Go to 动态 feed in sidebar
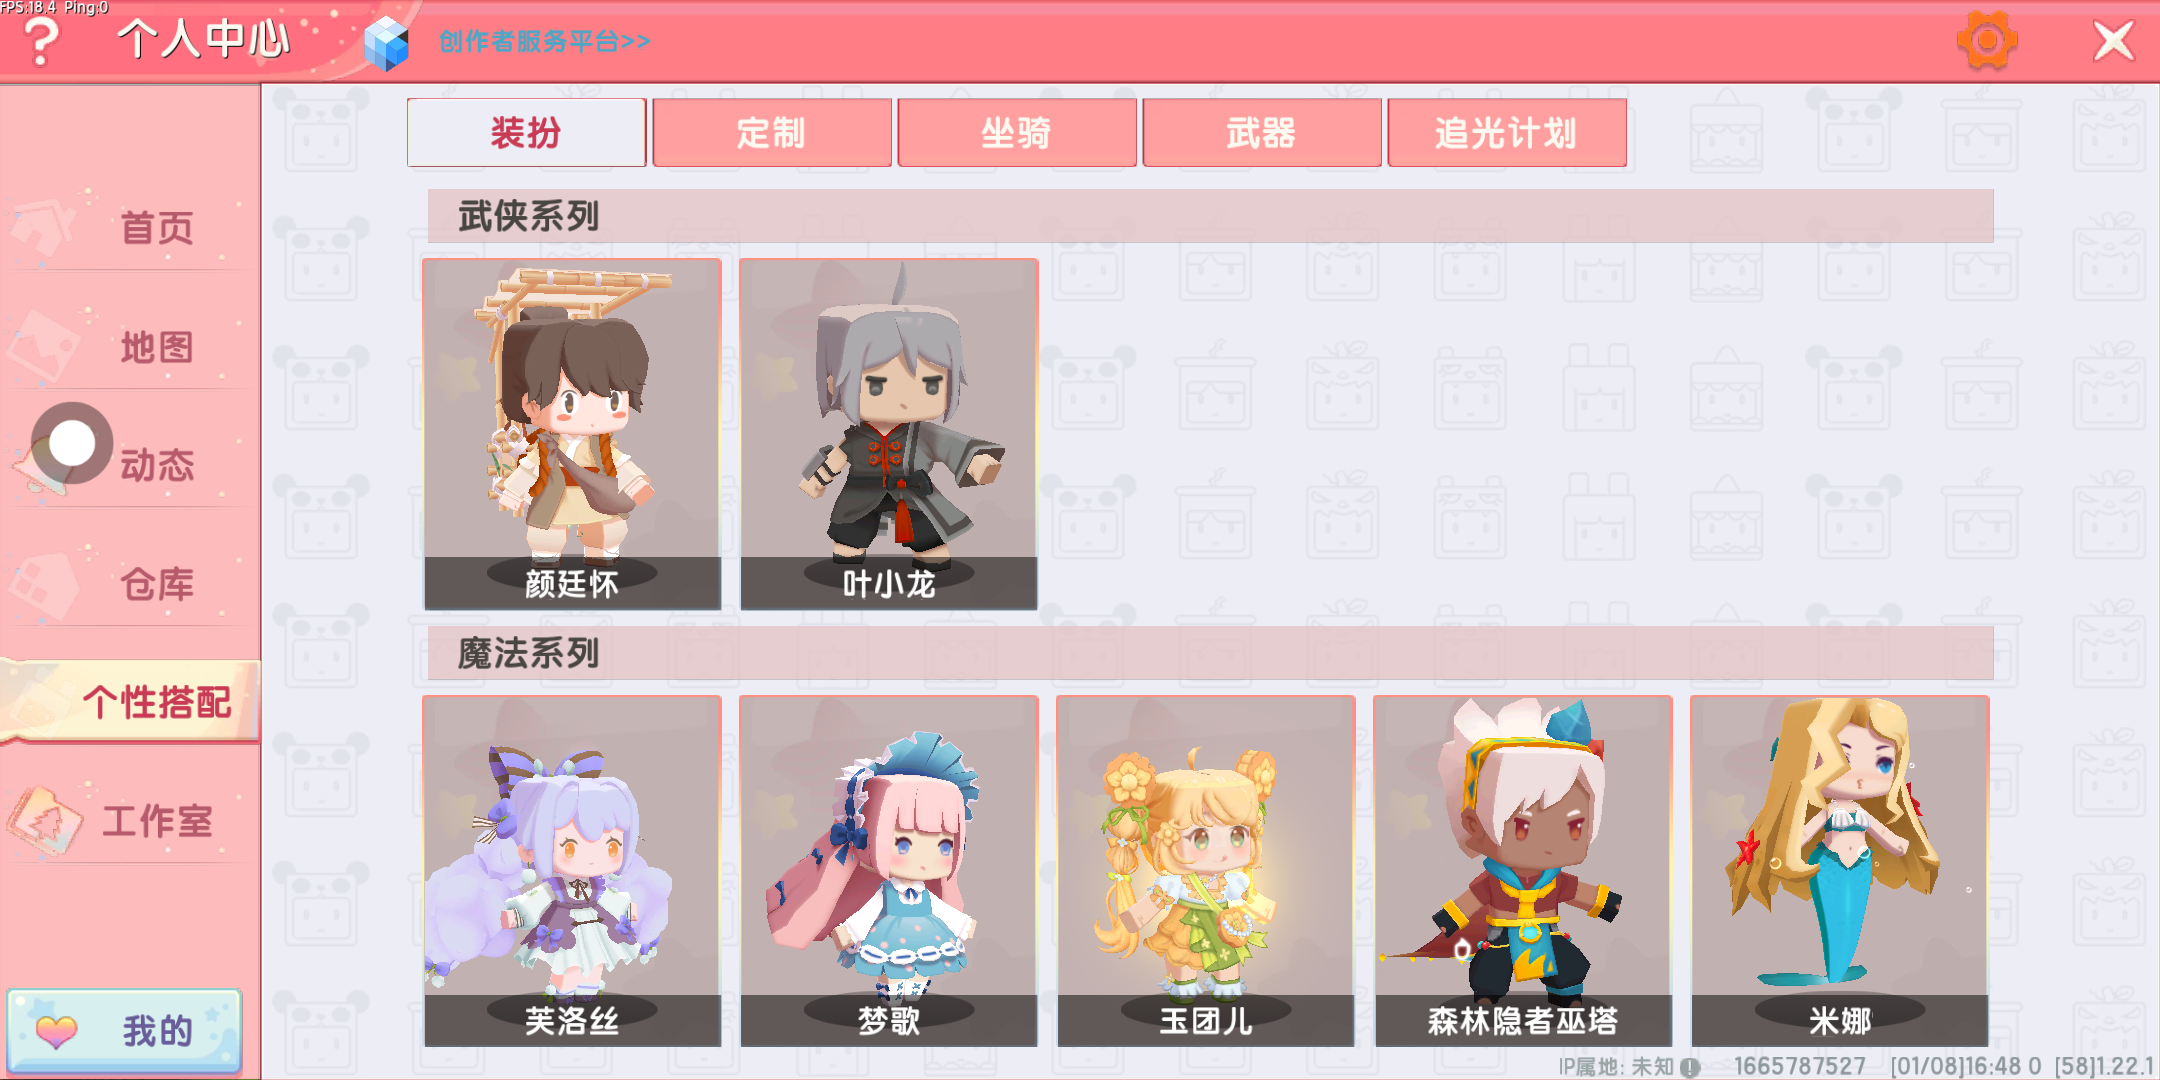This screenshot has height=1080, width=2160. (157, 465)
